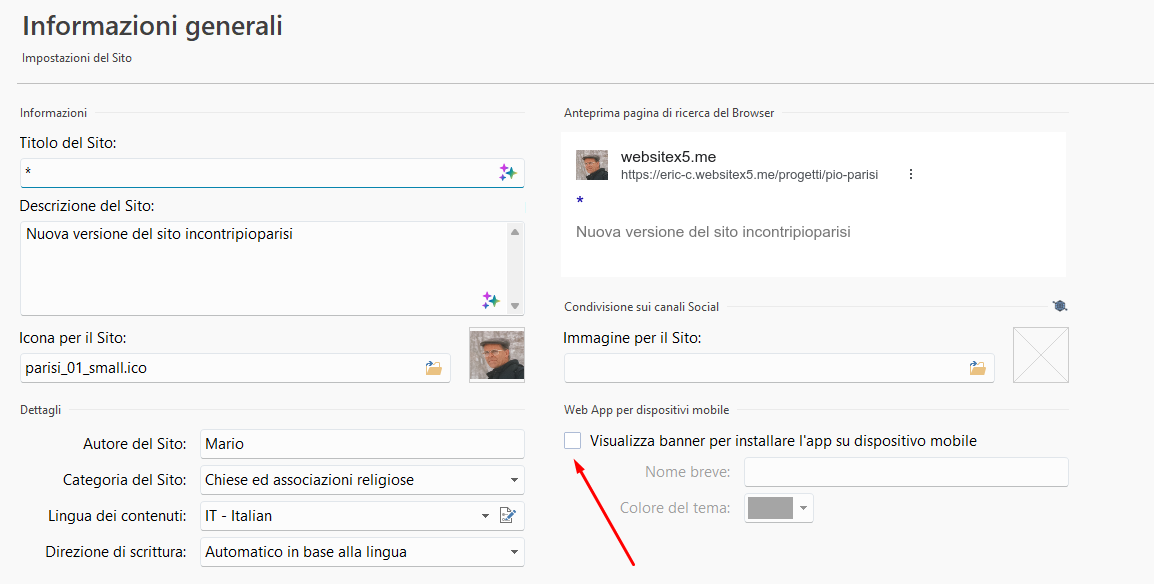Screen dimensions: 1154x584
Task: Enable Visualizza banner per installare l'app checkbox
Action: 573,441
